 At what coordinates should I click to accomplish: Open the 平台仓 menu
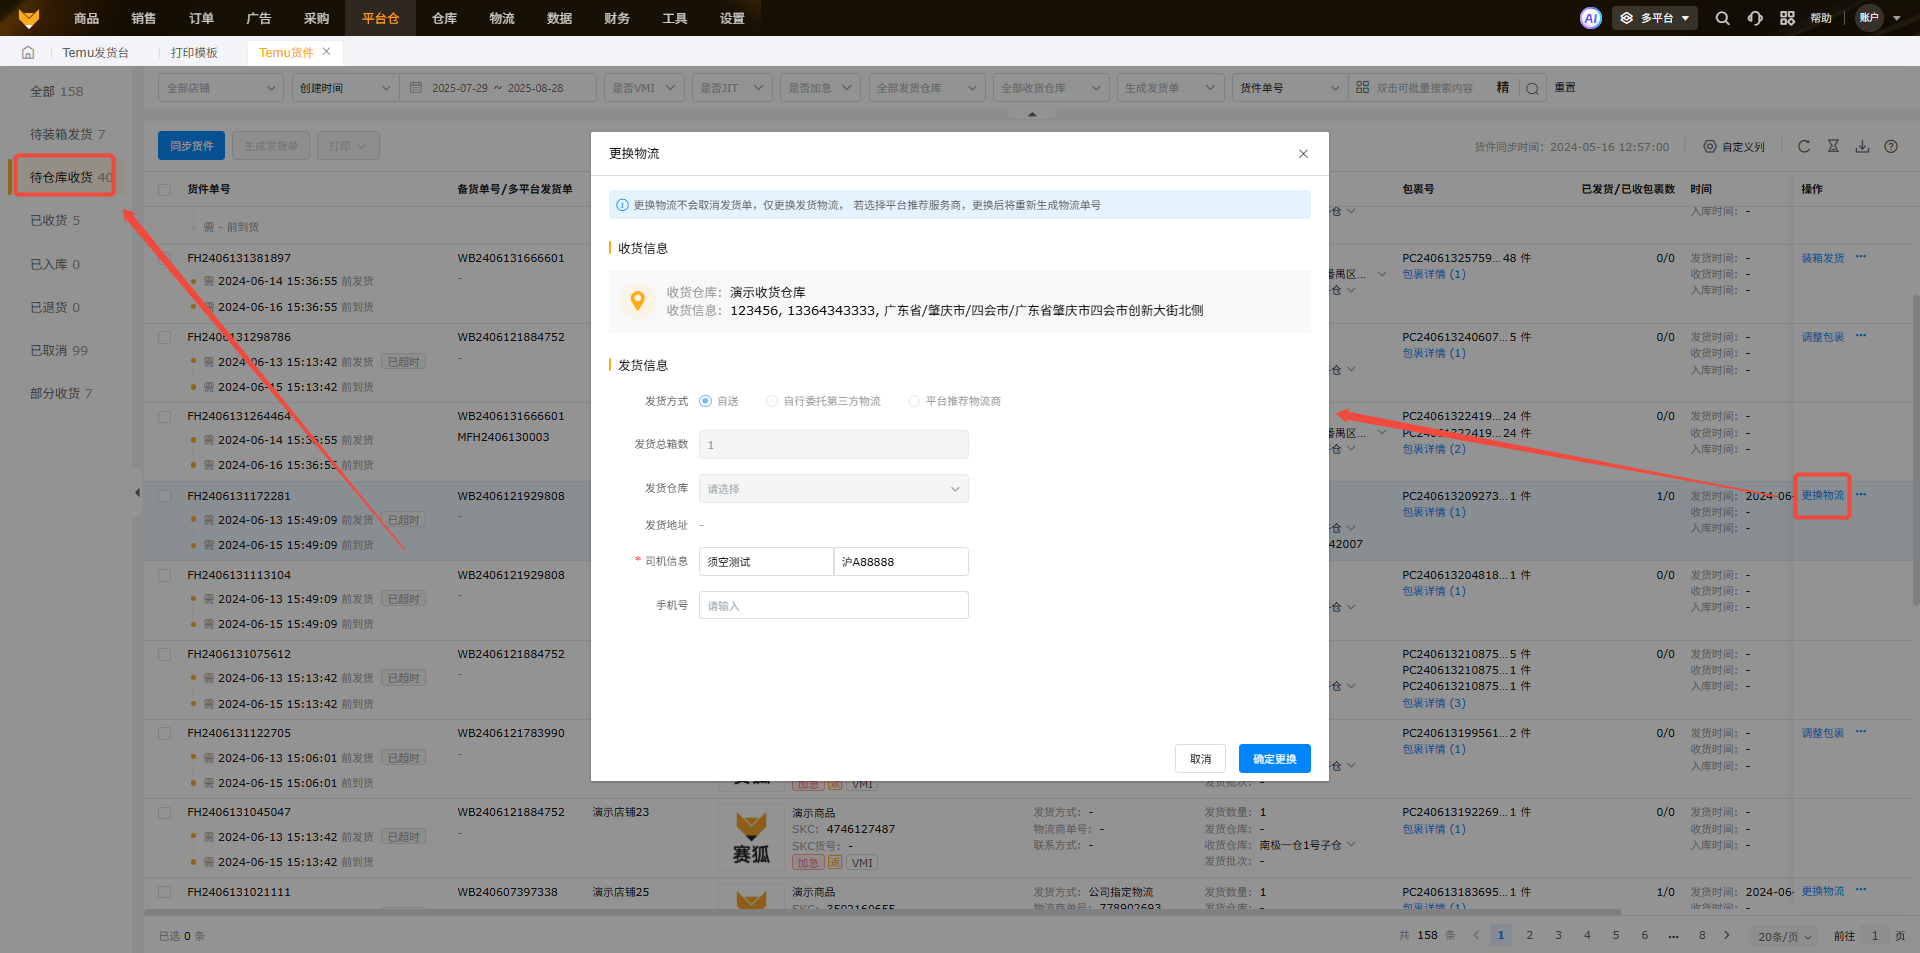coord(380,18)
